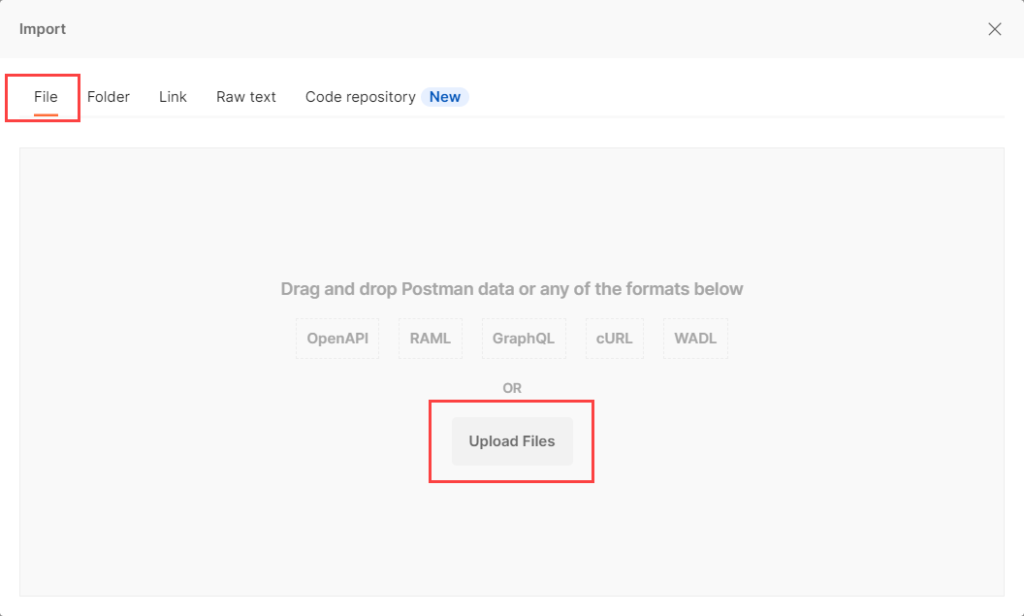Pick the GraphQL format option

tap(524, 338)
